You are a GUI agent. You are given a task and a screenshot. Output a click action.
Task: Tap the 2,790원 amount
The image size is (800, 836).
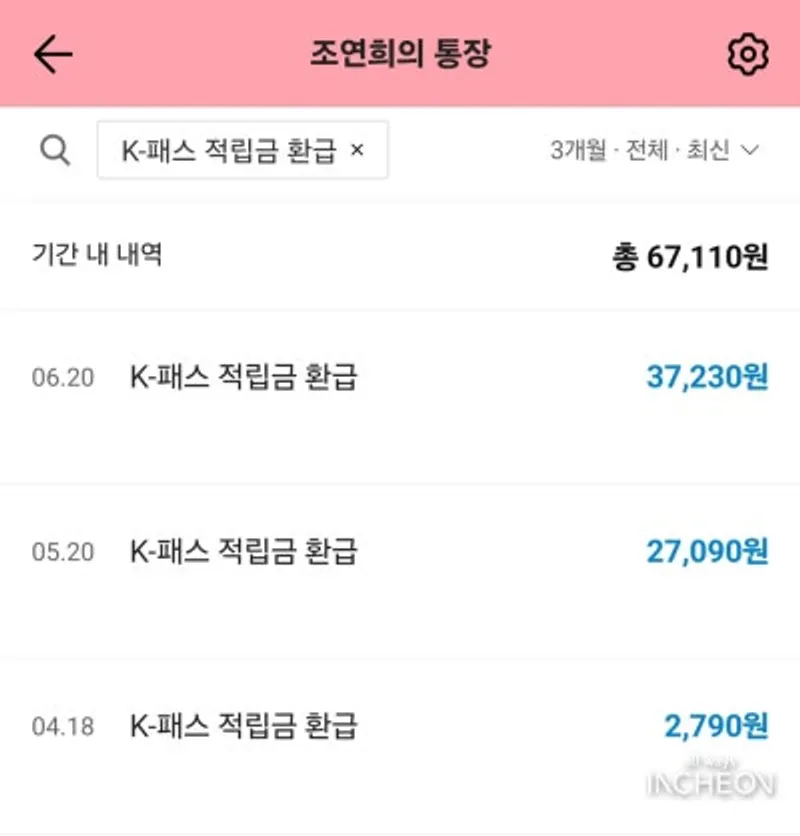click(716, 726)
